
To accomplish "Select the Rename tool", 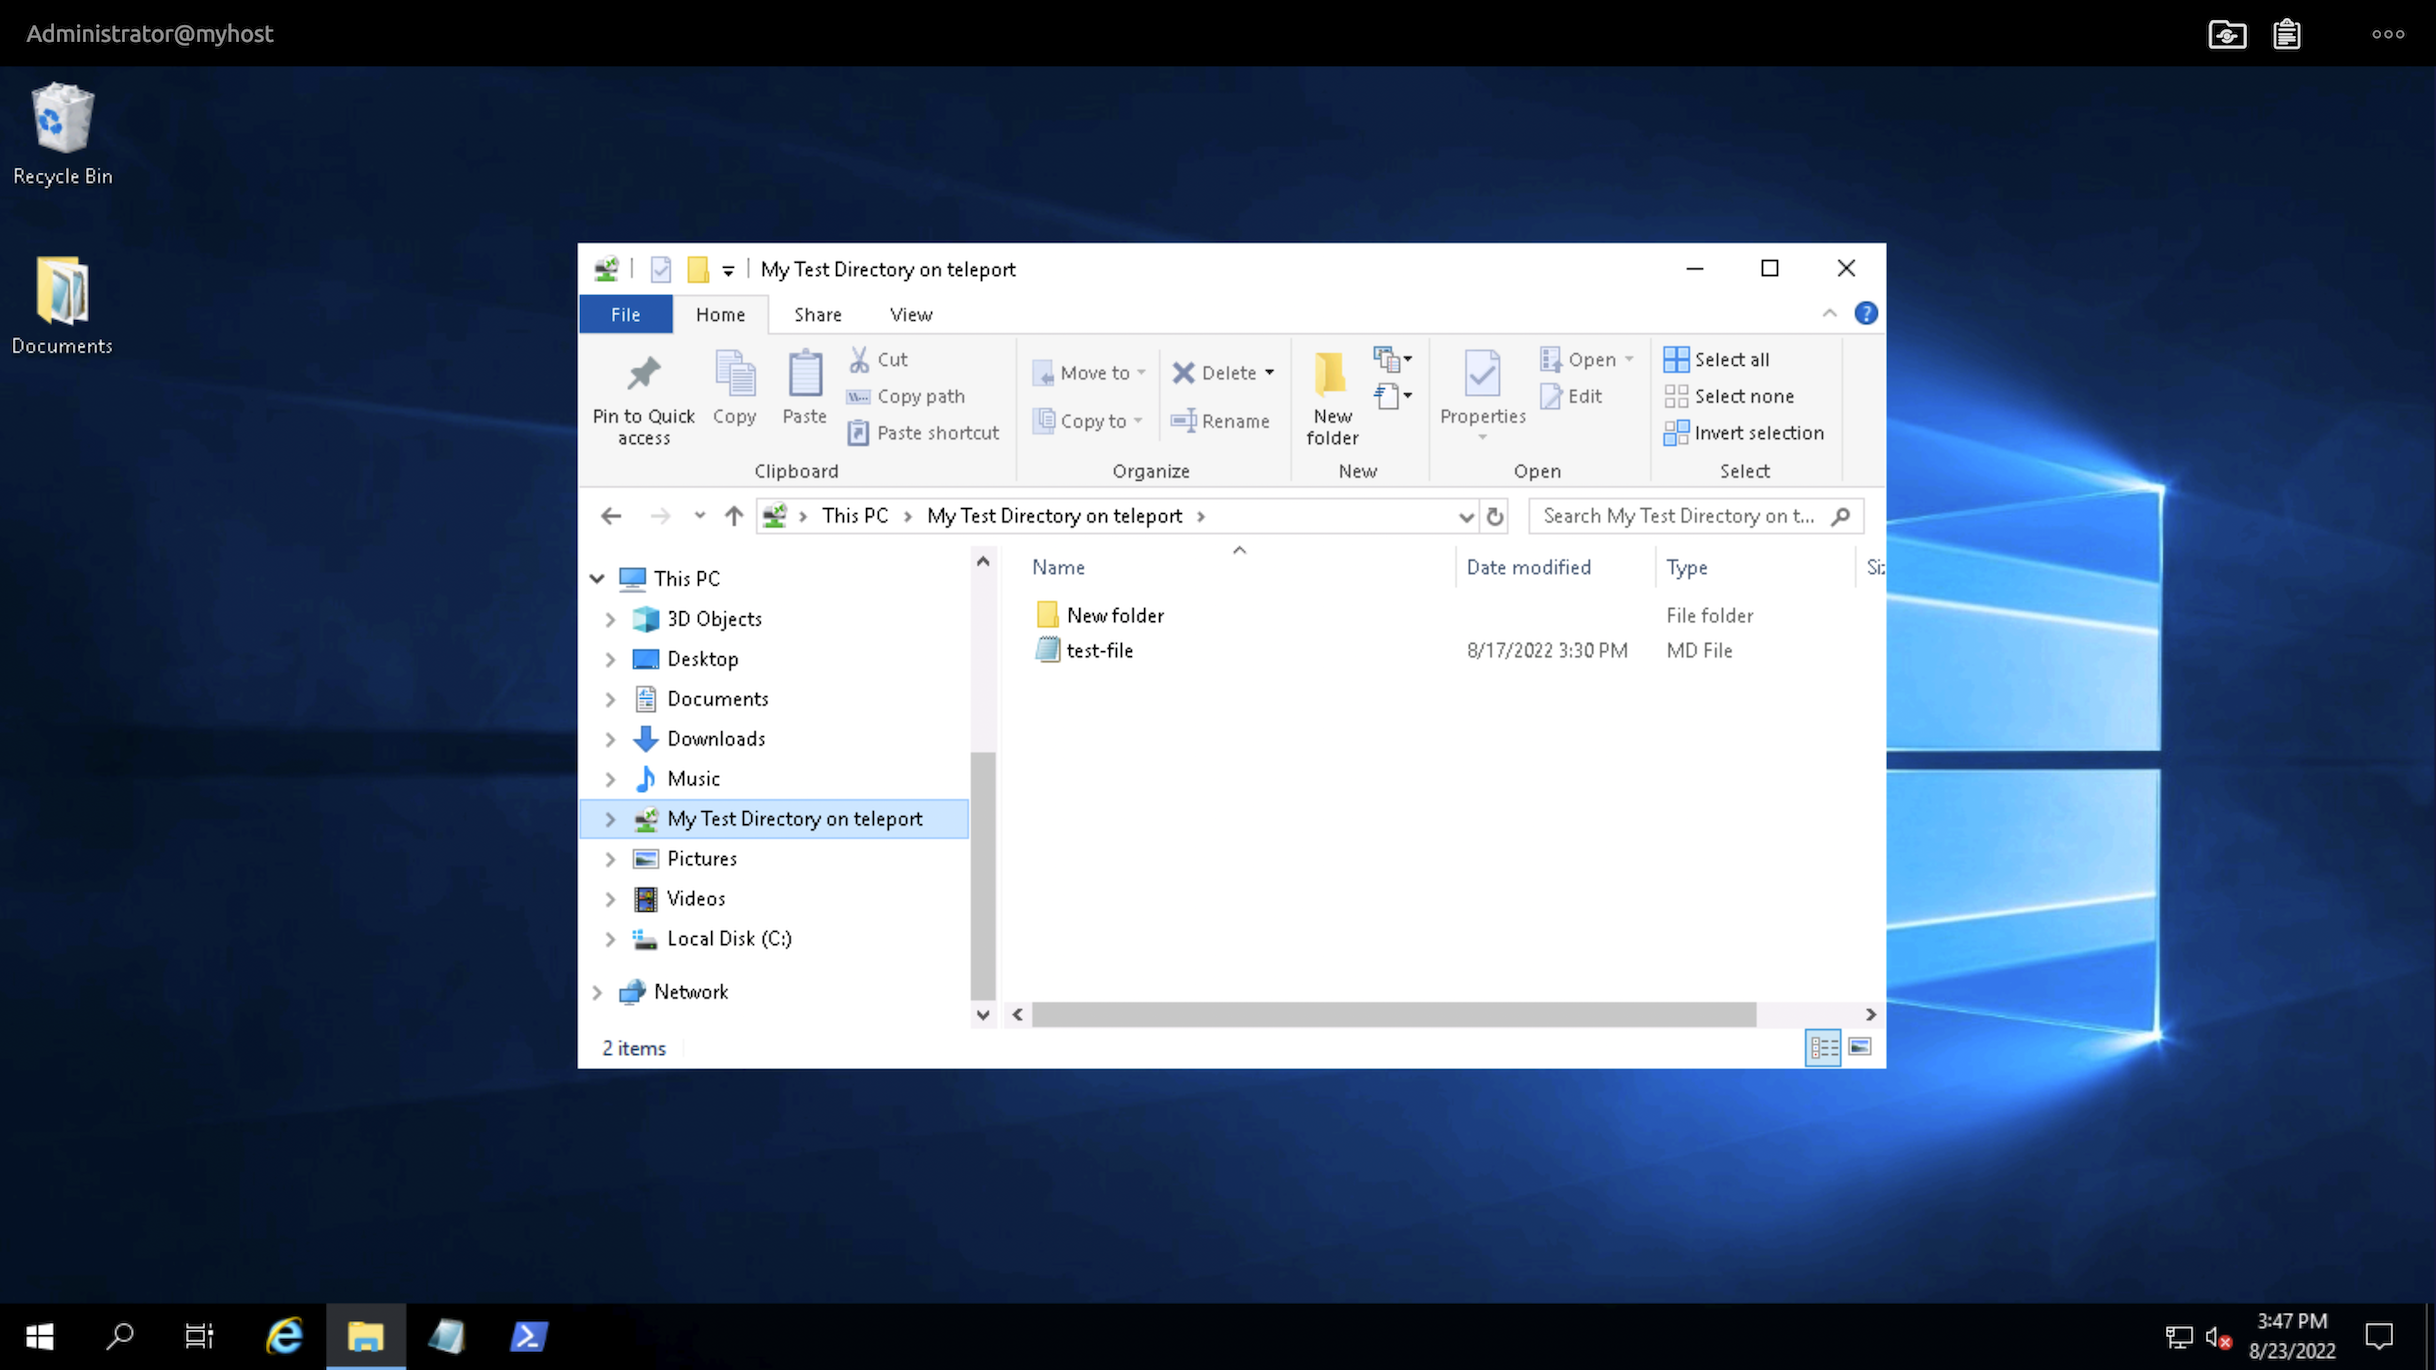I will tap(1221, 421).
